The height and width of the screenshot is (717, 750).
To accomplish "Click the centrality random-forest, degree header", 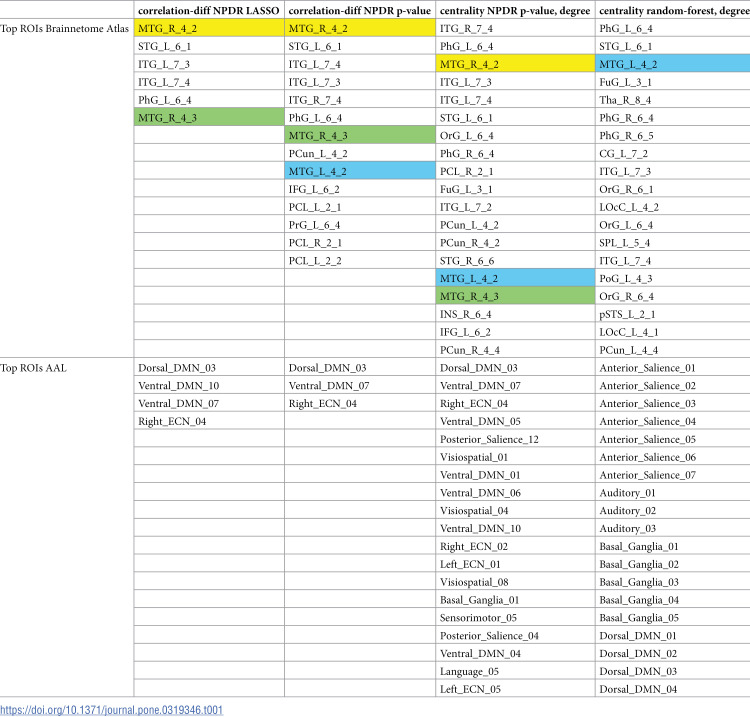I will [x=674, y=11].
